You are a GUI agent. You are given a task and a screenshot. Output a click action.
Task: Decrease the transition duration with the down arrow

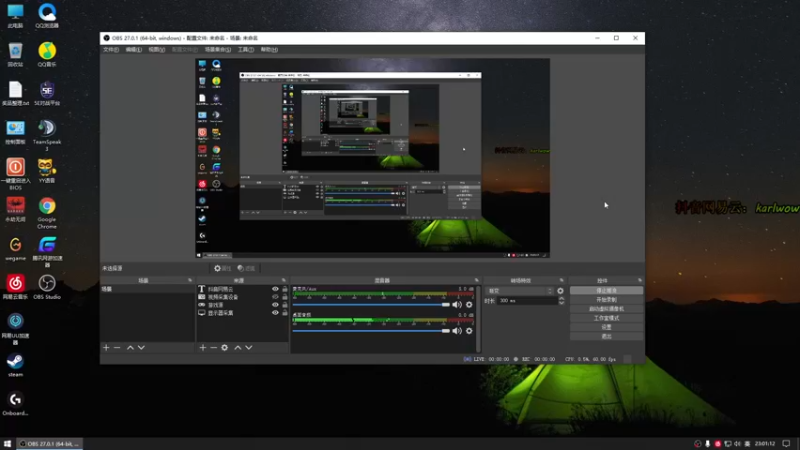coord(561,303)
